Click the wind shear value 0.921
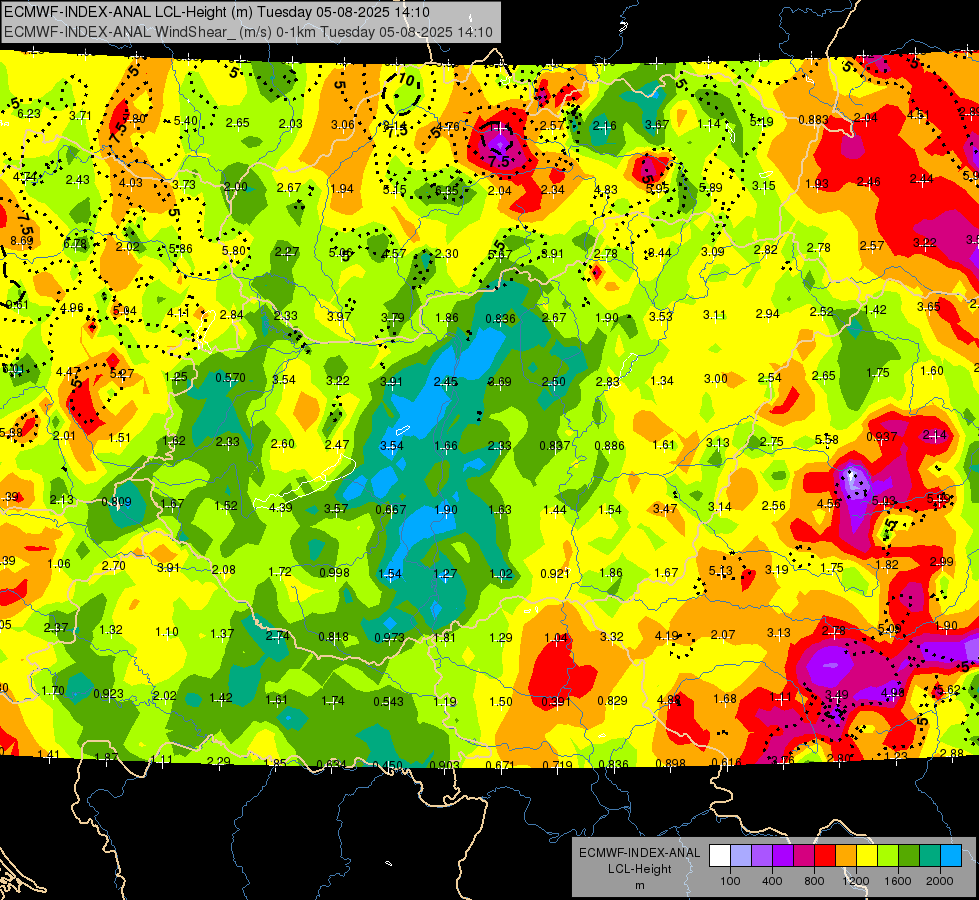Screen dimensions: 979x900 tap(555, 573)
